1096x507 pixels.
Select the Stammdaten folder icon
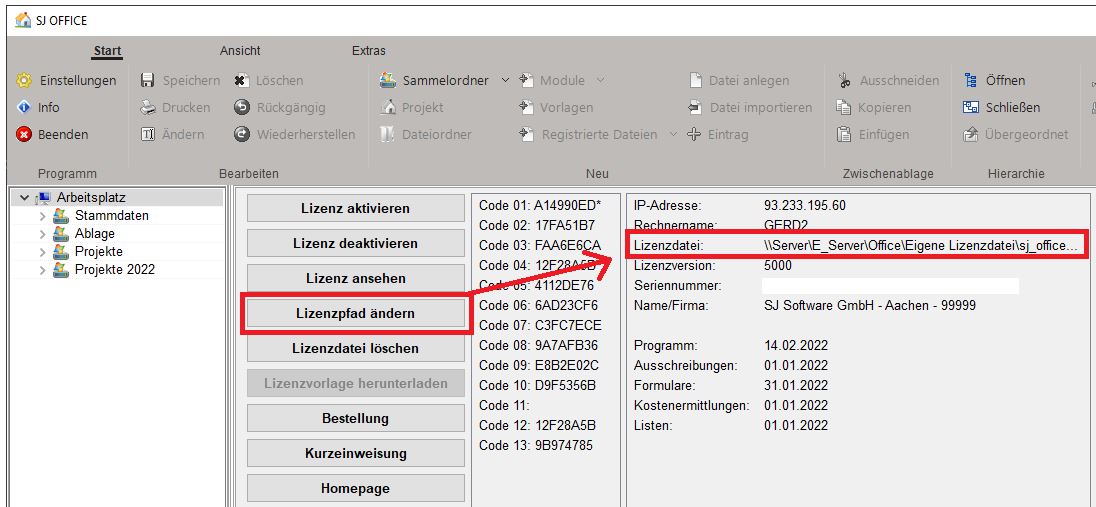[x=61, y=216]
